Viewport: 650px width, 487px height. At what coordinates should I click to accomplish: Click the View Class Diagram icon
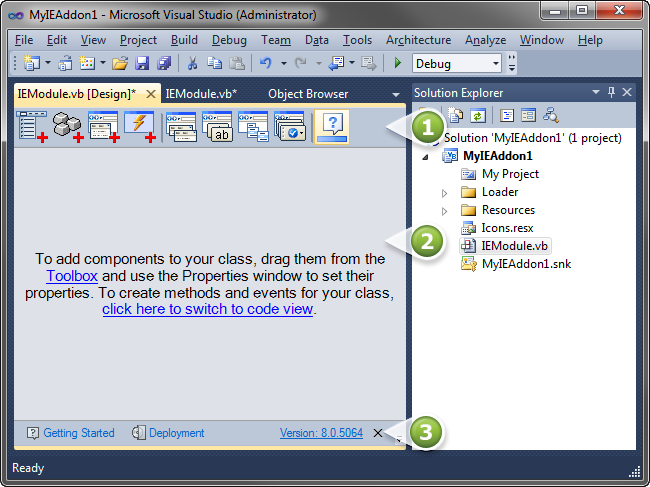(551, 115)
